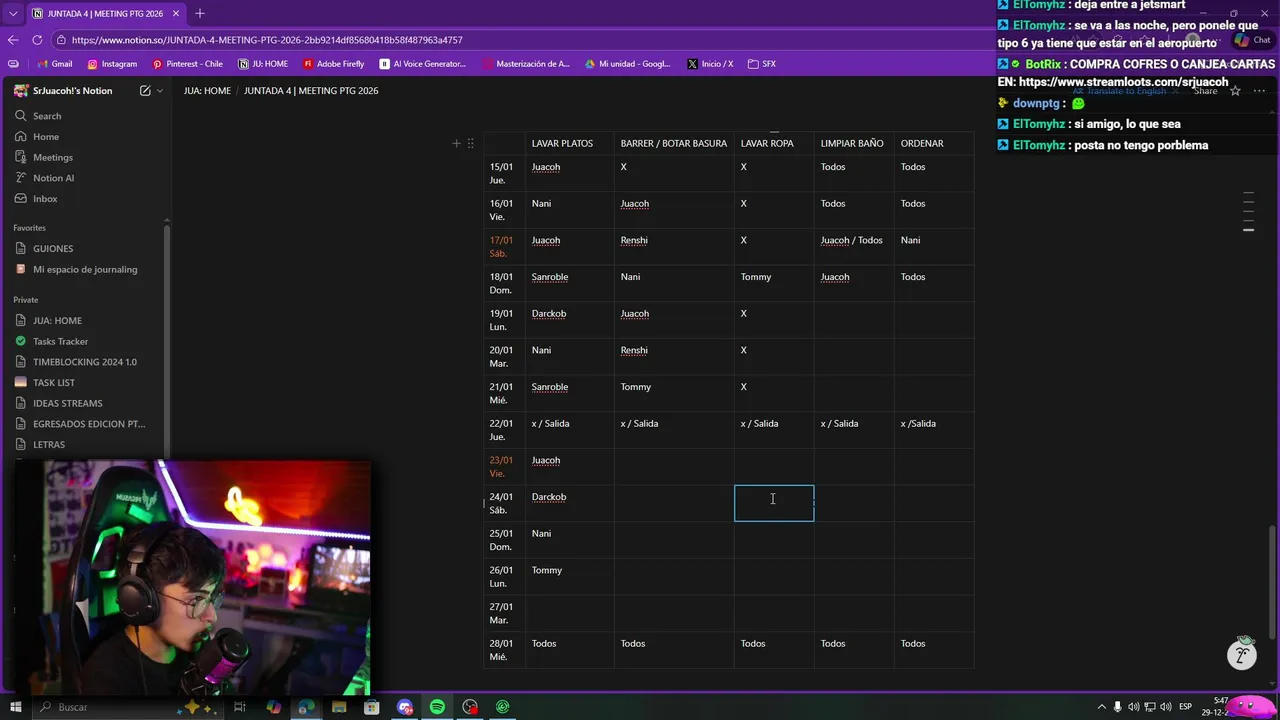Screen dimensions: 1280x720
Task: Click the six-dot drag handle beside table
Action: [x=470, y=144]
